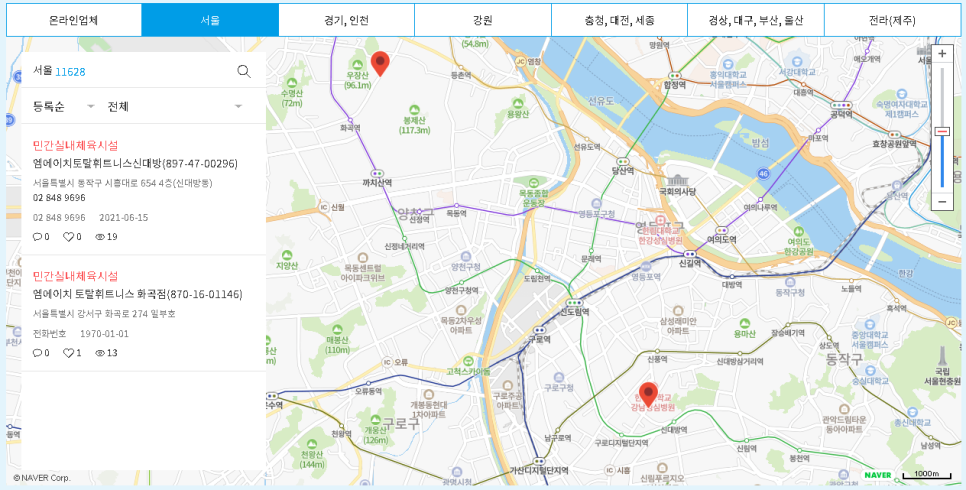Image resolution: width=966 pixels, height=490 pixels.
Task: Click 신길역 station marker on map
Action: (x=689, y=253)
